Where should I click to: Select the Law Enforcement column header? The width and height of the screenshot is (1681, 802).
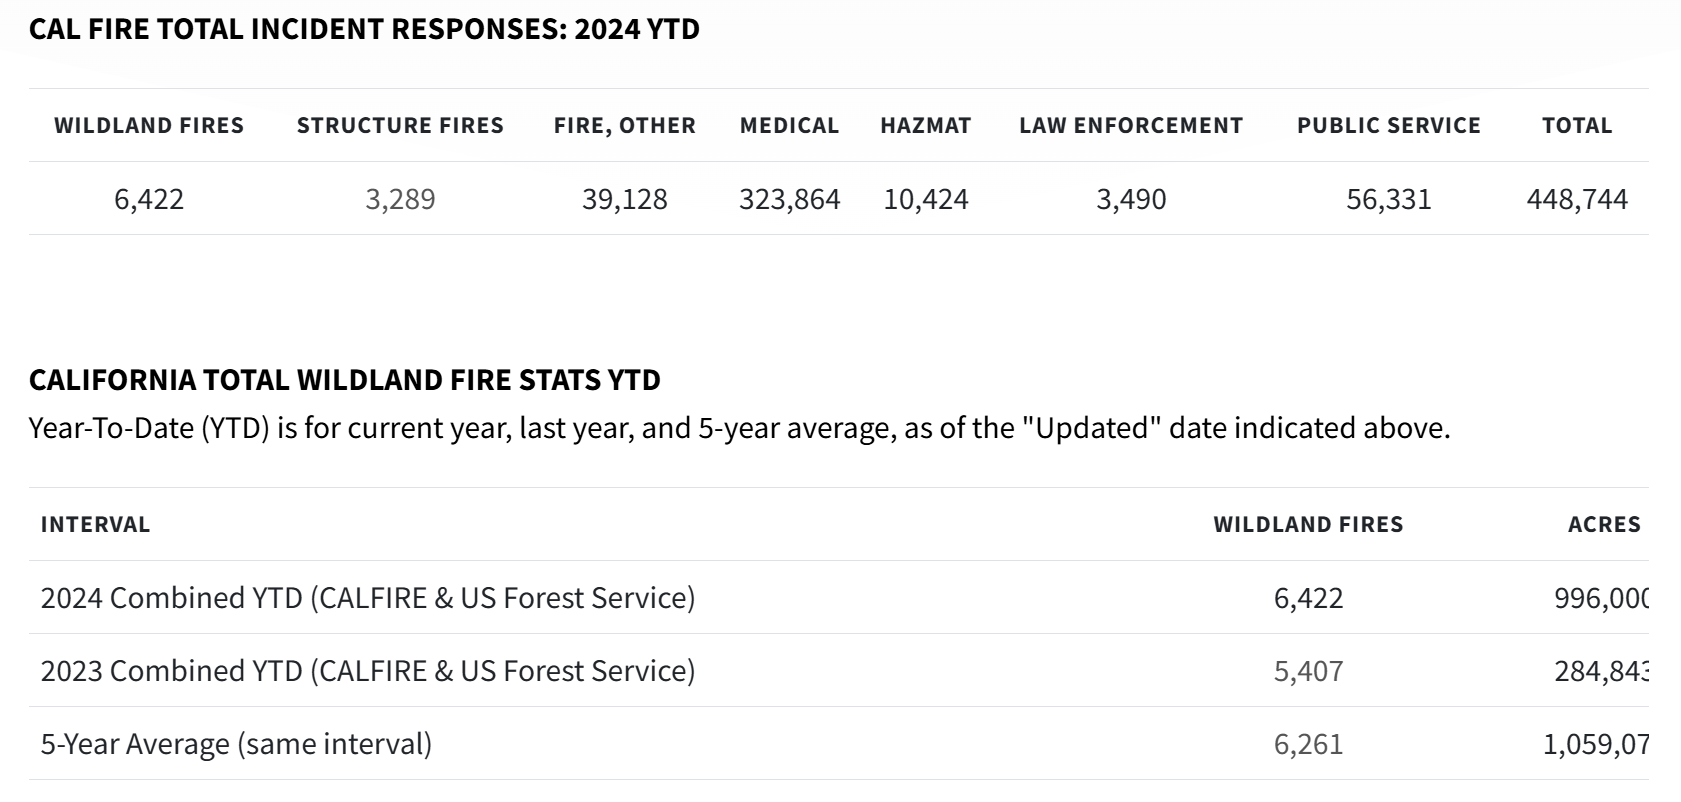[1131, 125]
